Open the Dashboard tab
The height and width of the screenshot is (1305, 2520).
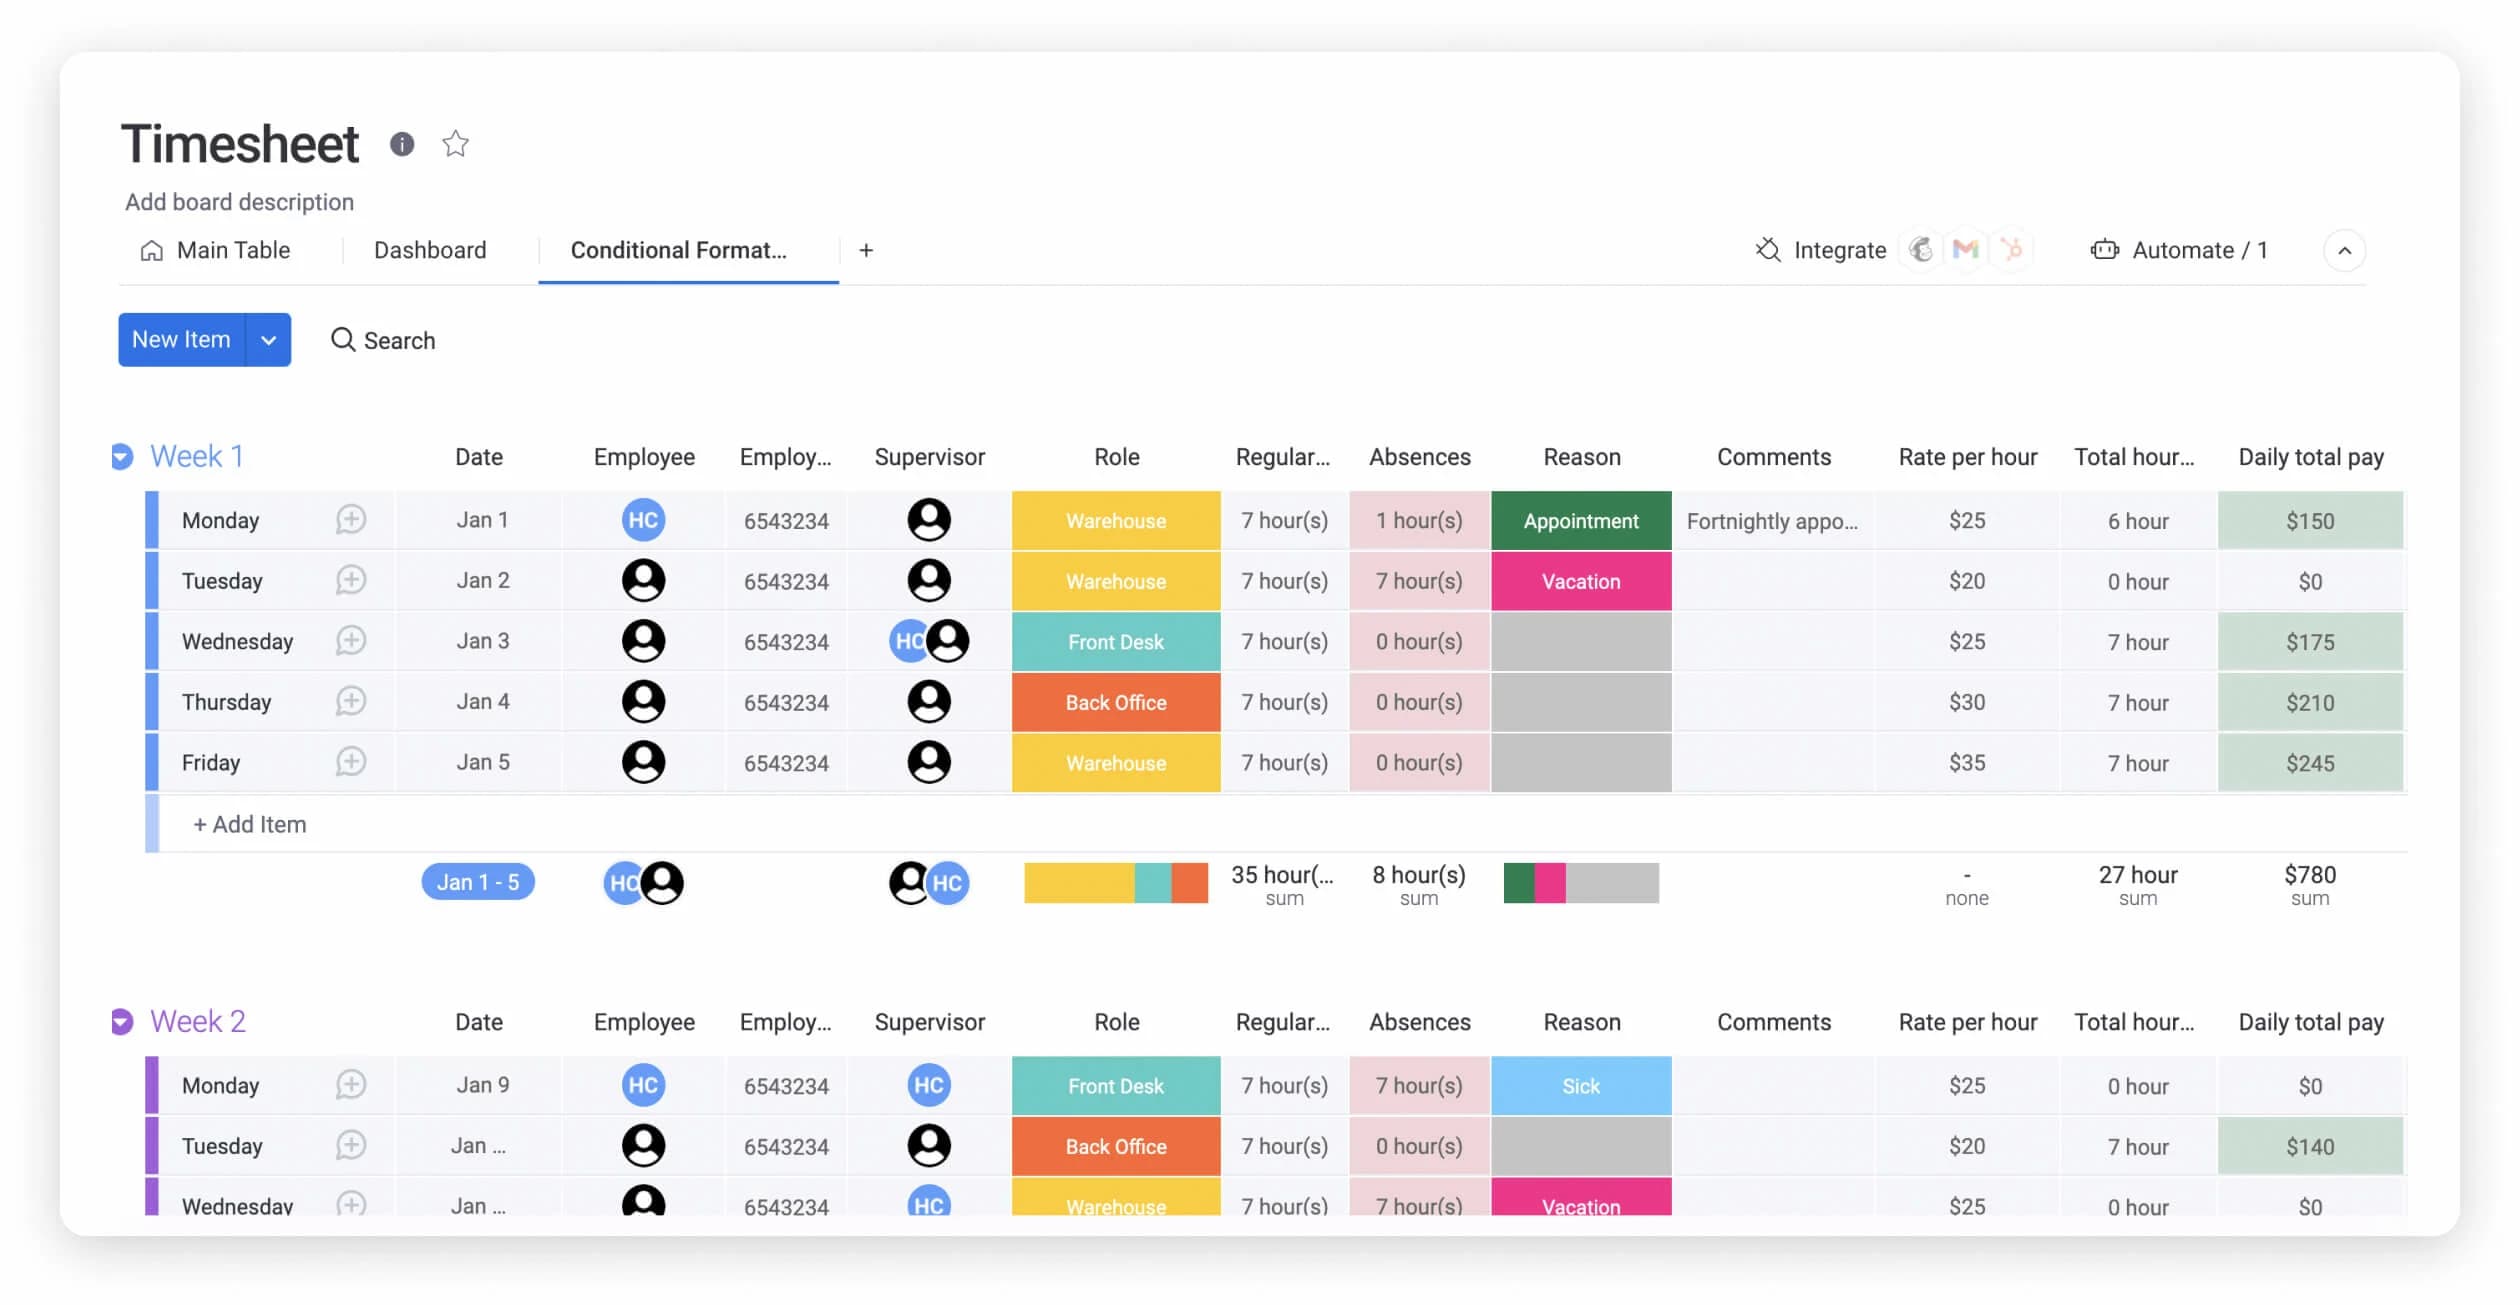(x=430, y=250)
